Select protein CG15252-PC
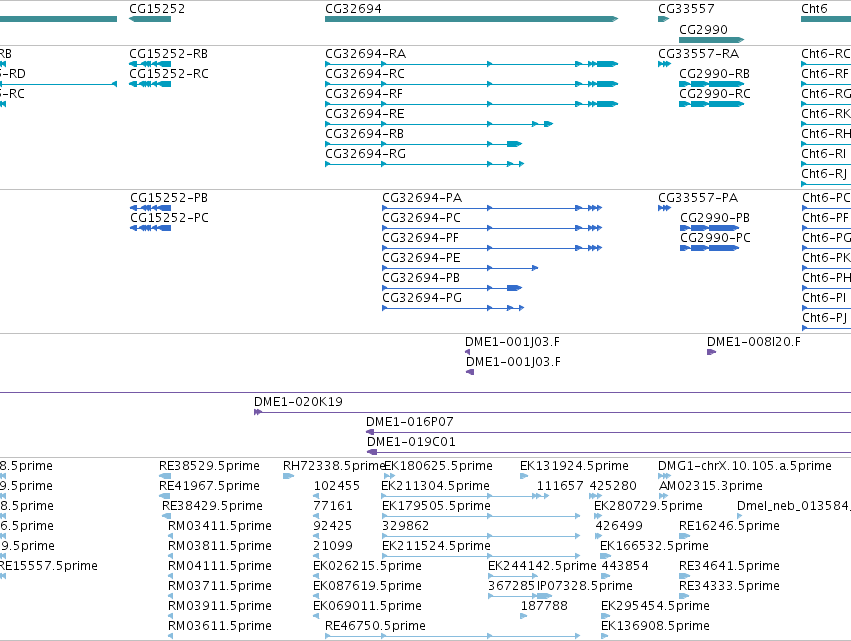Image resolution: width=851 pixels, height=641 pixels. tap(169, 218)
